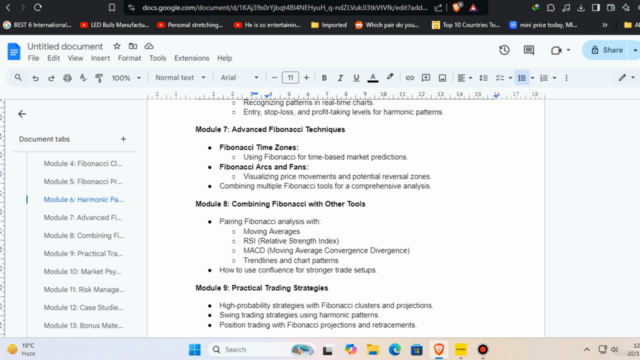
Task: Search the menus magnifier icon
Action: (x=18, y=78)
